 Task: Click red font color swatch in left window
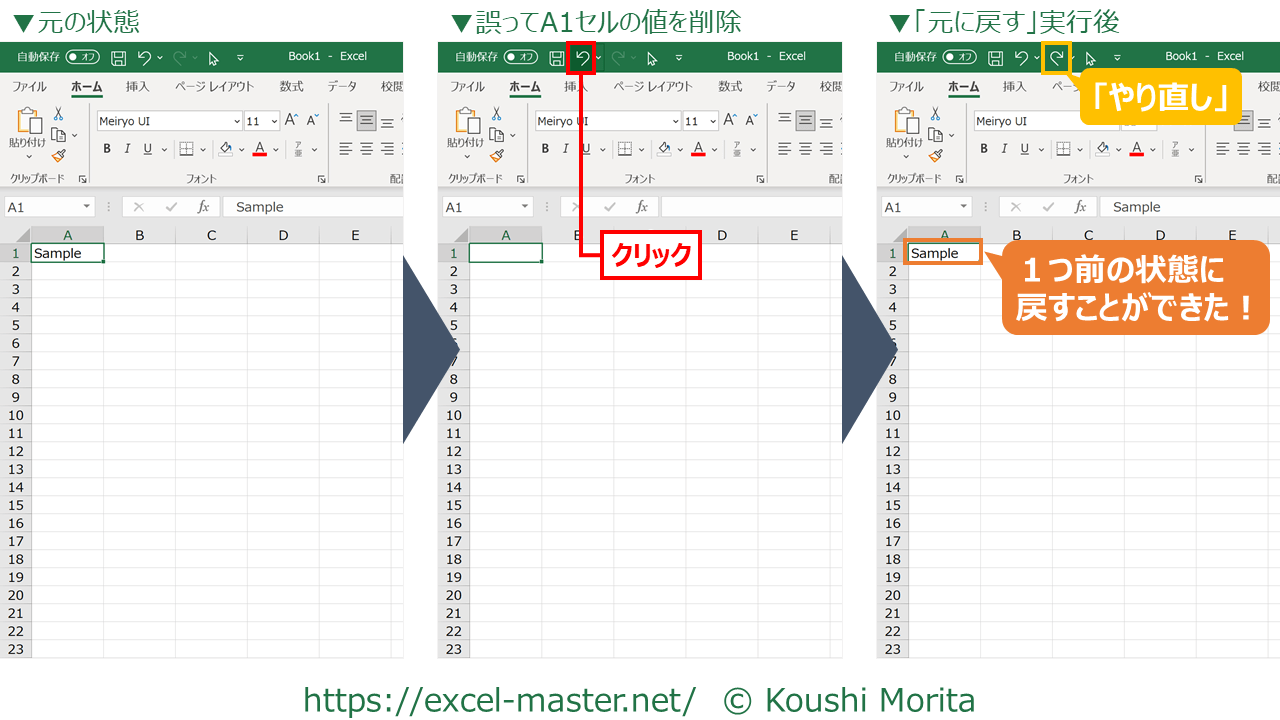point(260,150)
